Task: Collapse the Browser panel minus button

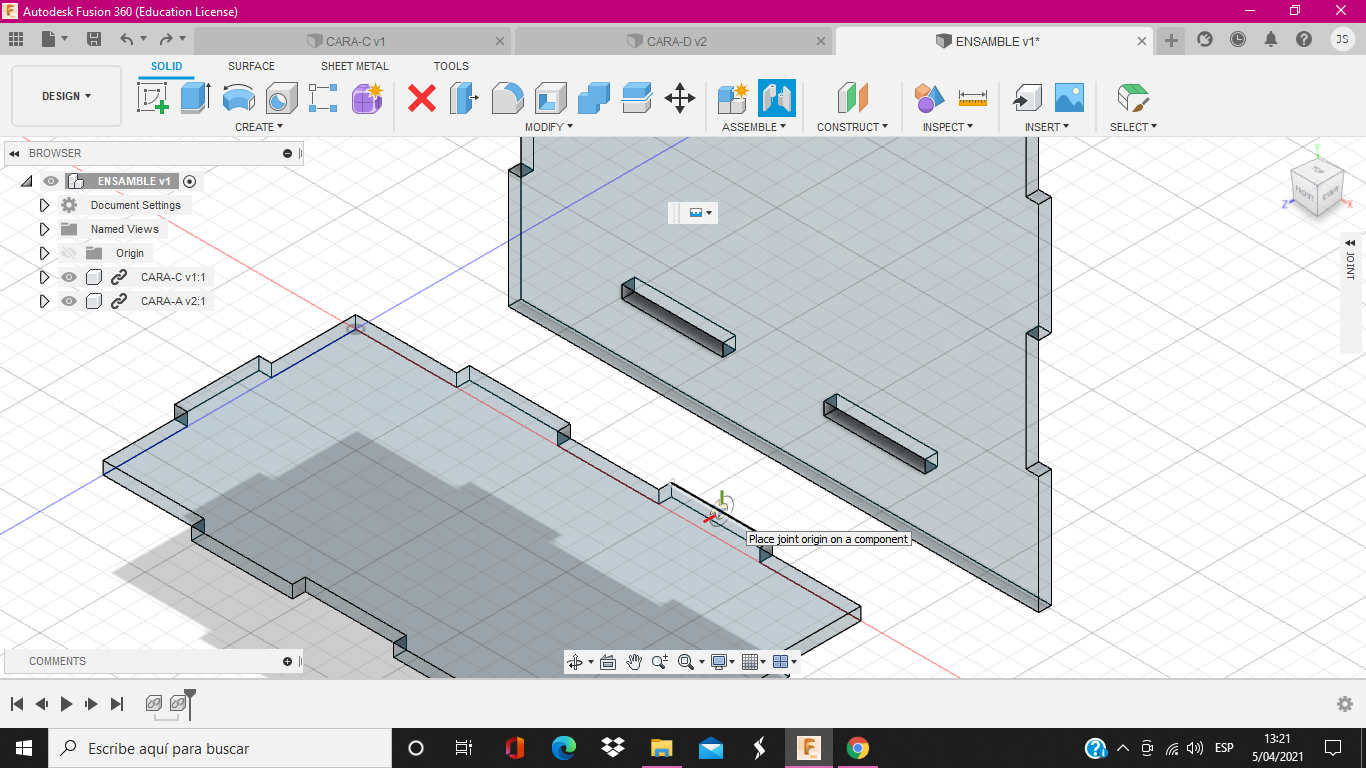Action: [x=288, y=153]
